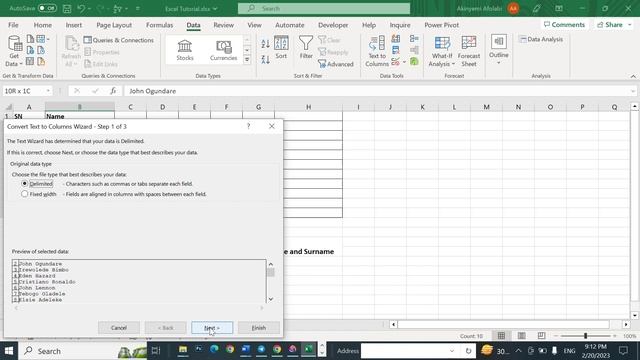
Task: Create a Forecast Sheet
Action: [469, 51]
